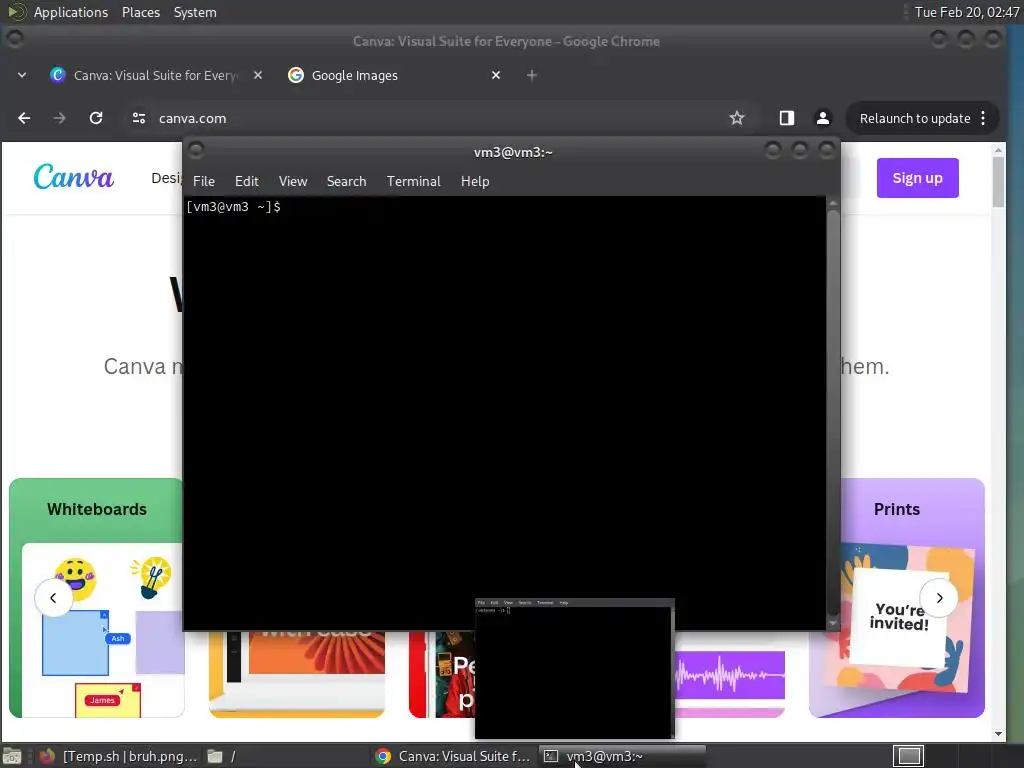Viewport: 1024px width, 768px height.
Task: Go back in Chrome
Action: [24, 118]
